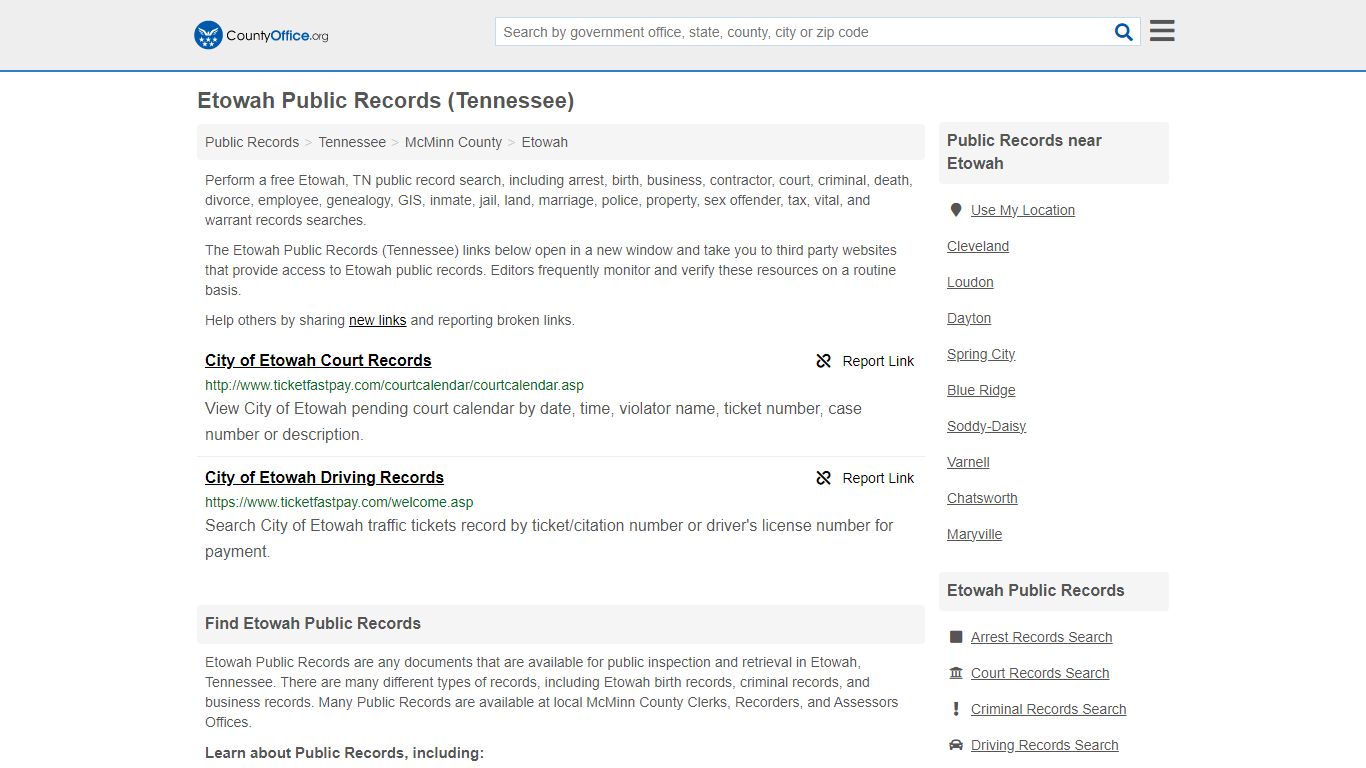
Task: Open Arrest Records Search
Action: pyautogui.click(x=1041, y=637)
